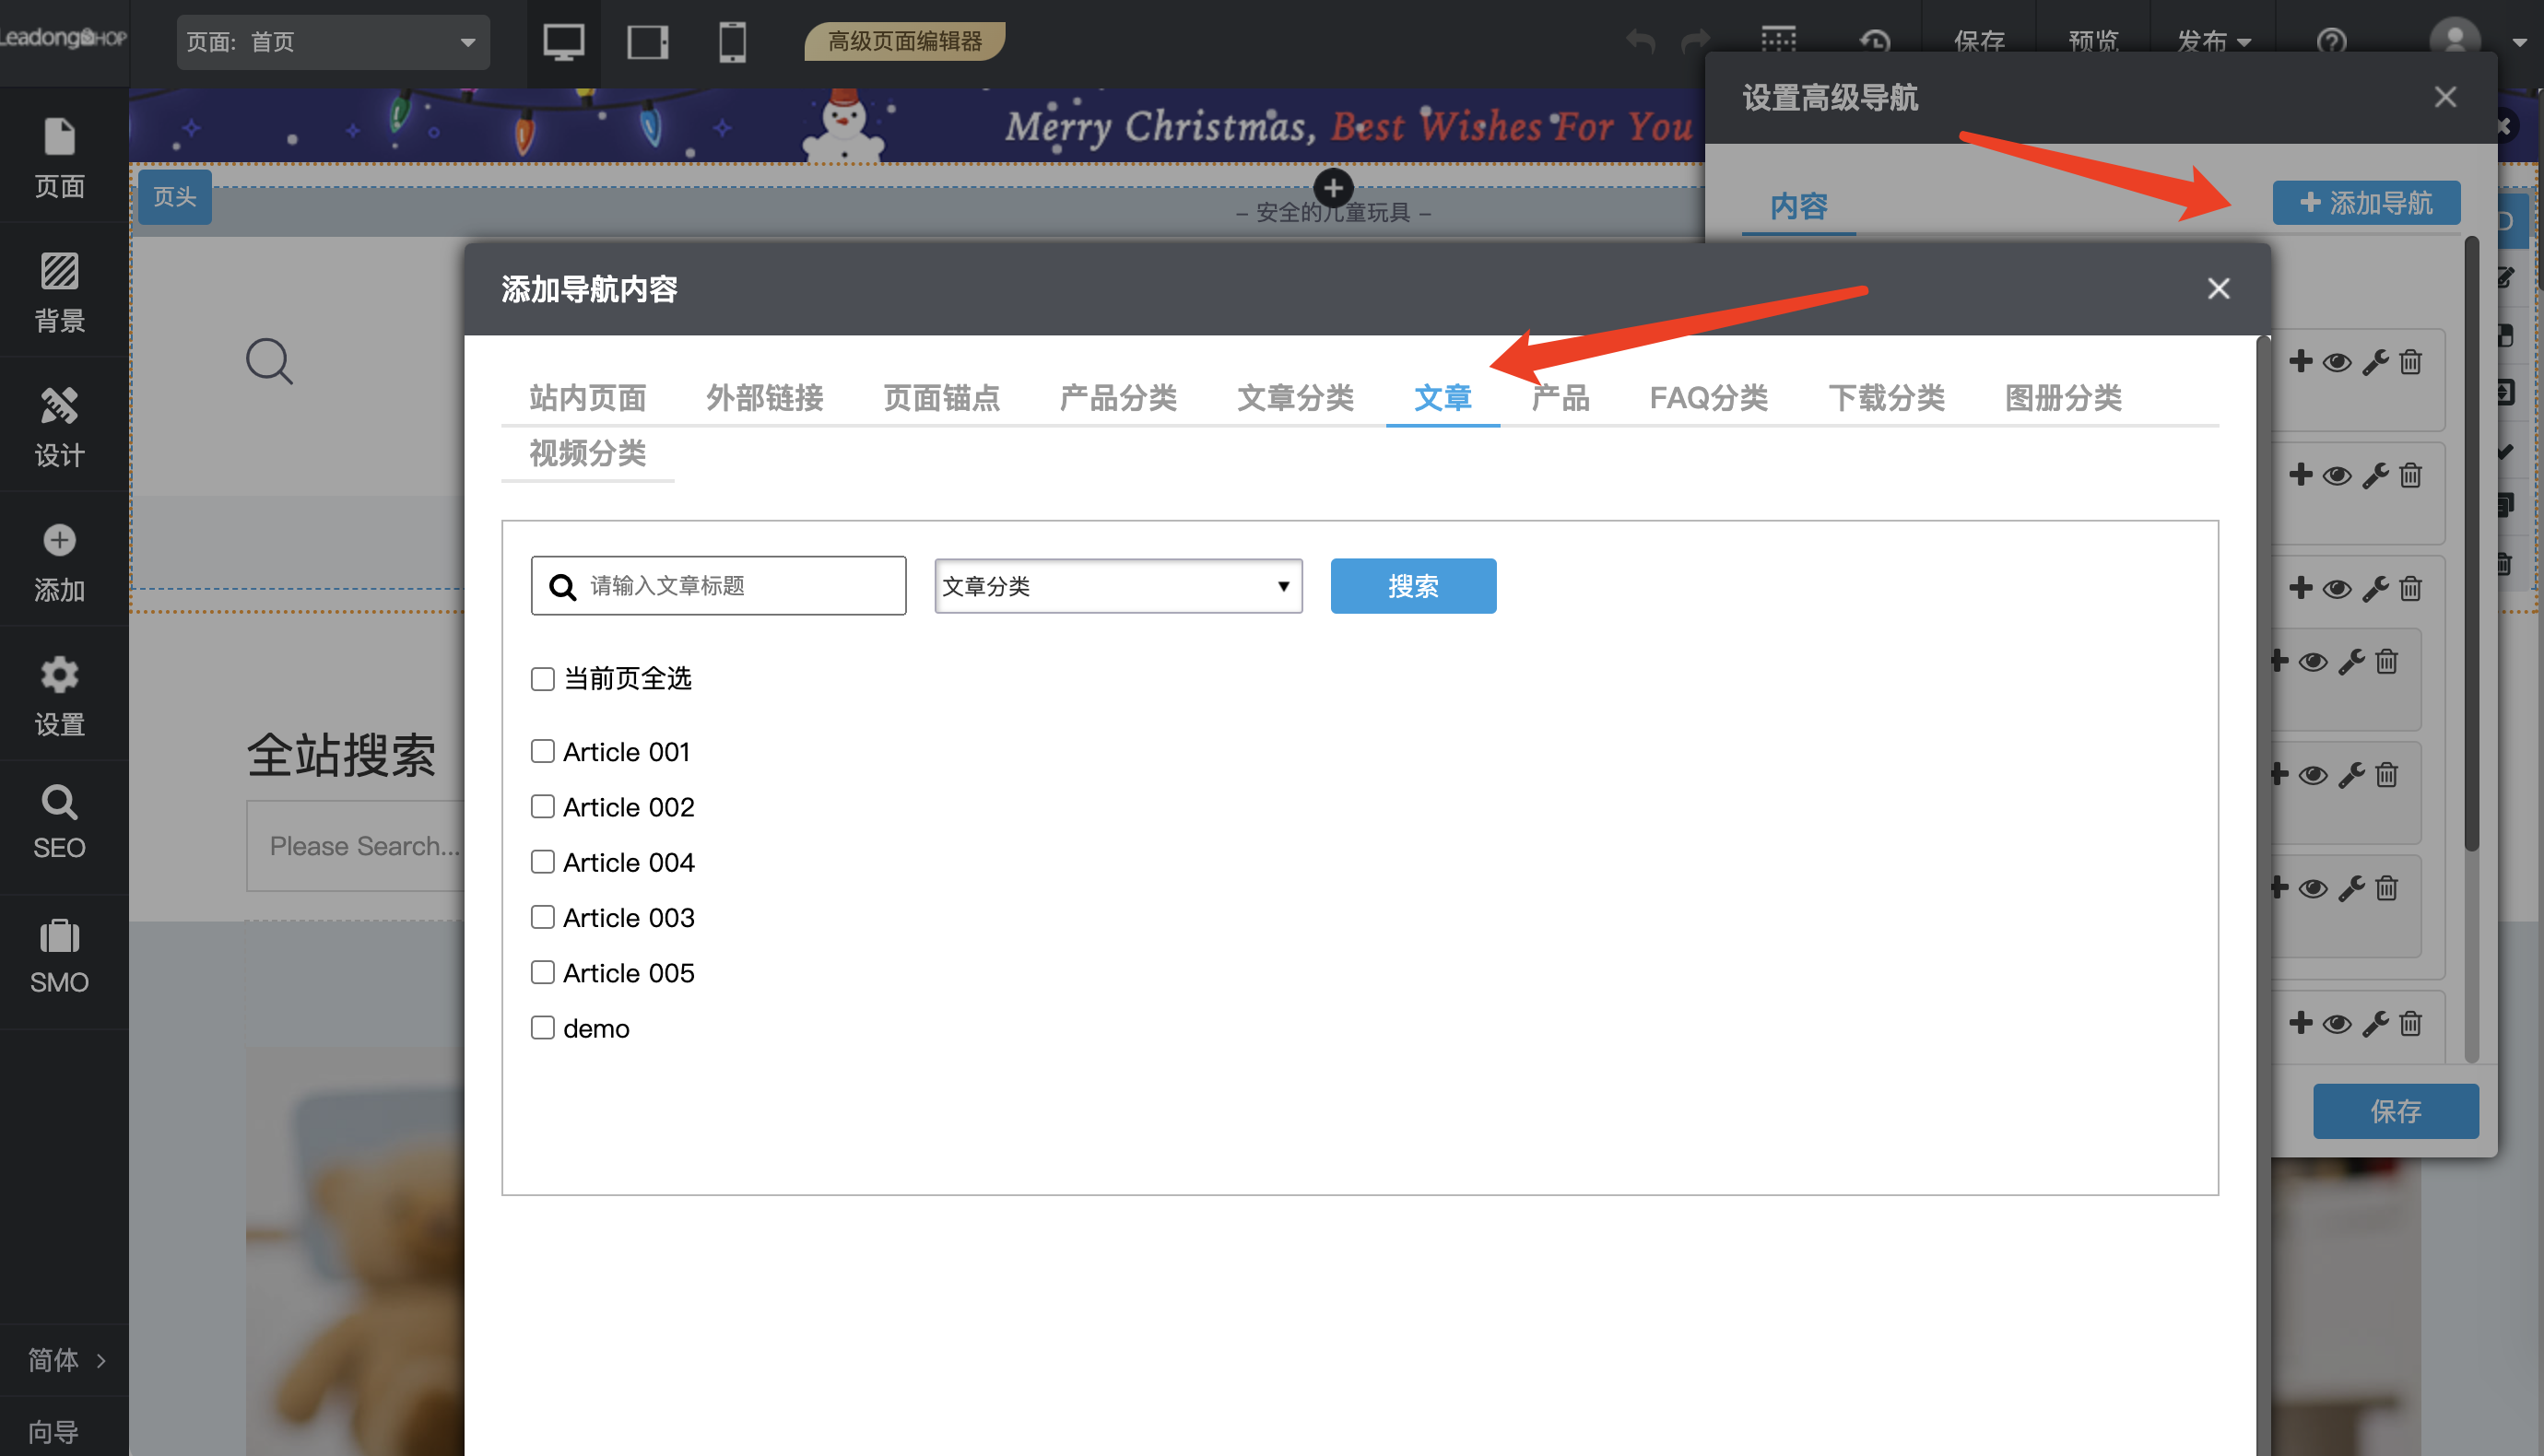Screen dimensions: 2544x1456
Task: Check the Article 001 checkbox
Action: 543,750
